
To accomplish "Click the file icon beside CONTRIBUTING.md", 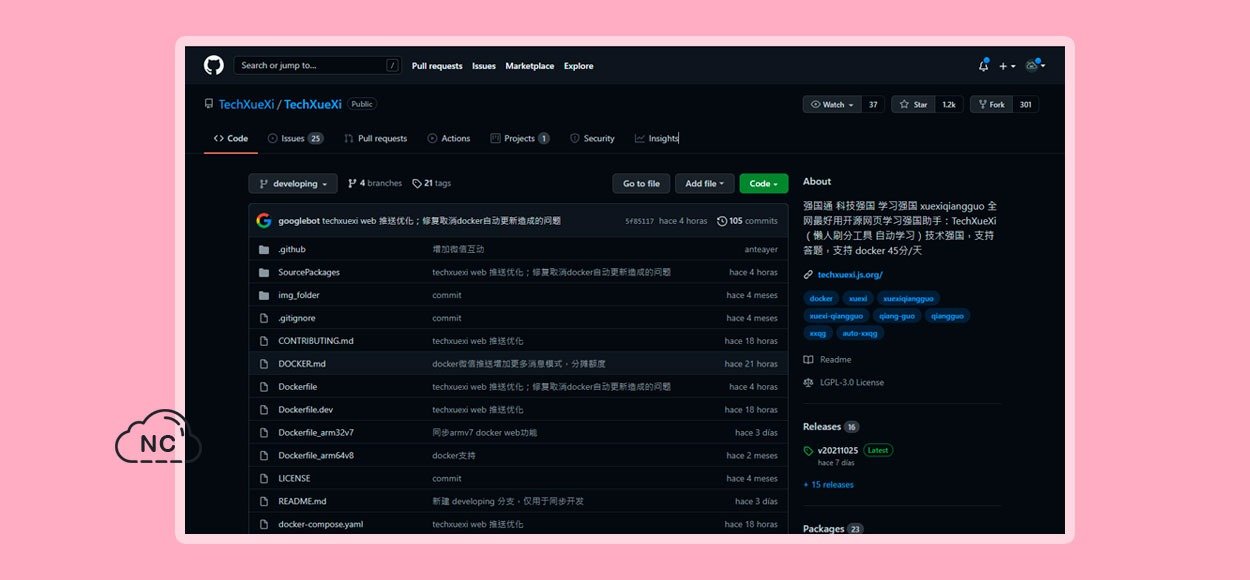I will click(x=264, y=341).
